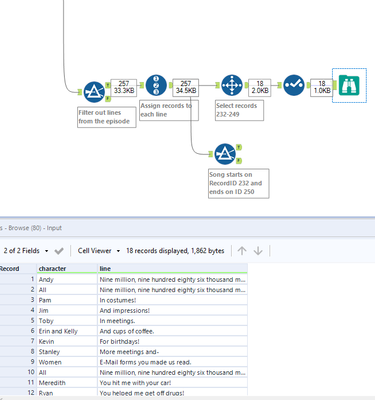
Task: Click the 'Record' column header
Action: pyautogui.click(x=18, y=268)
